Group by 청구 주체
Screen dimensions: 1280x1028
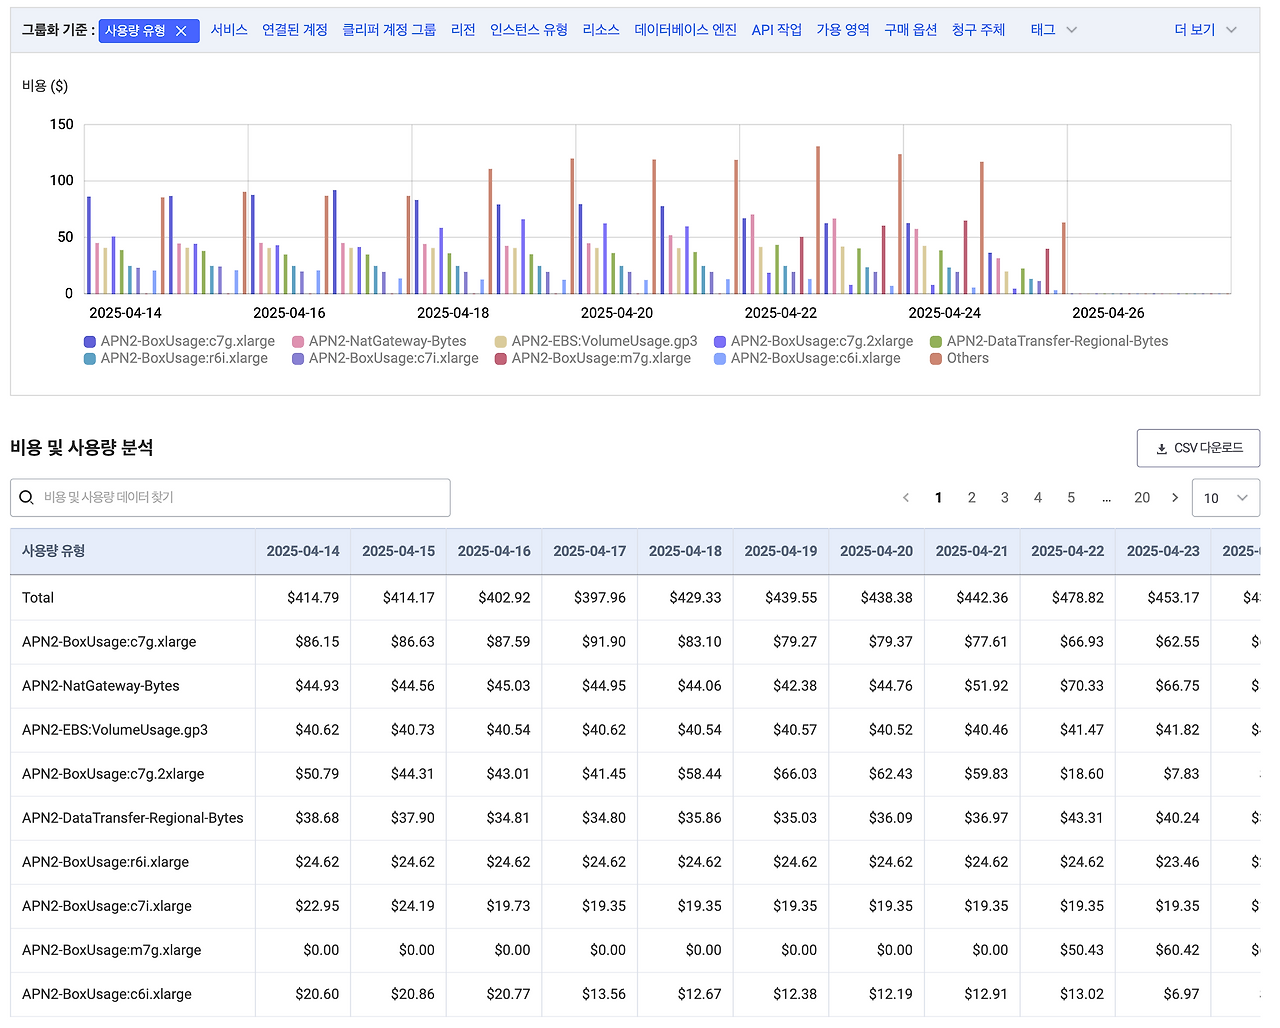coord(979,30)
